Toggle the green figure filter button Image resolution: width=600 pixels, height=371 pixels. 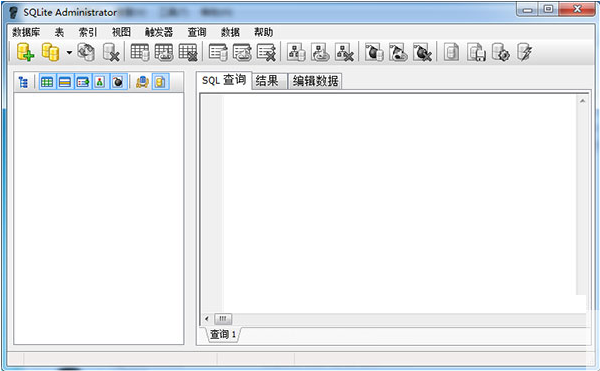point(100,82)
